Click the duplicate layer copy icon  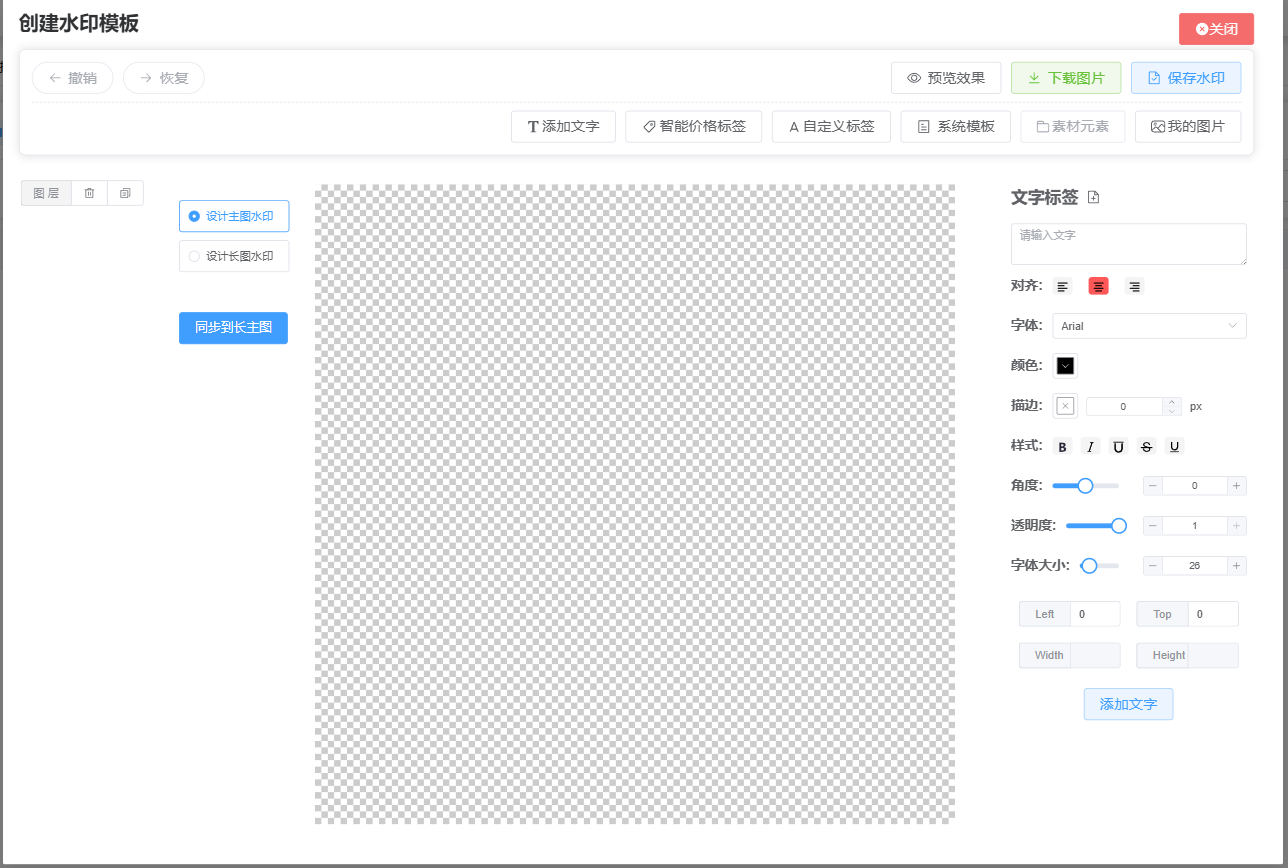click(x=125, y=193)
